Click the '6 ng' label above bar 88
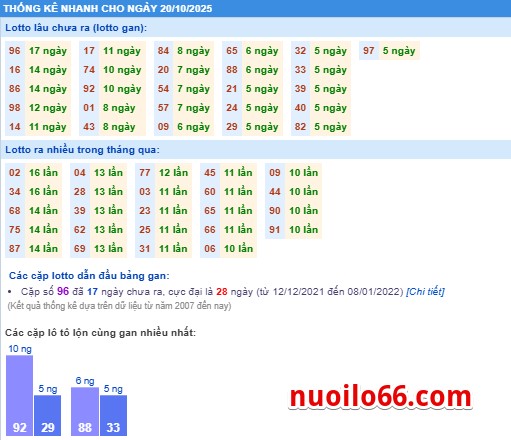Viewport: 511px width, 440px height. click(85, 381)
